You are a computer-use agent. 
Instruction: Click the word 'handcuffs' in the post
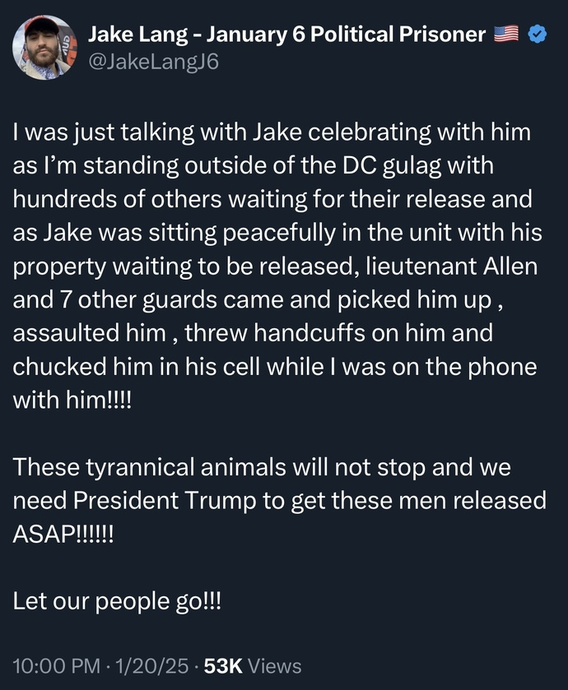coord(309,333)
